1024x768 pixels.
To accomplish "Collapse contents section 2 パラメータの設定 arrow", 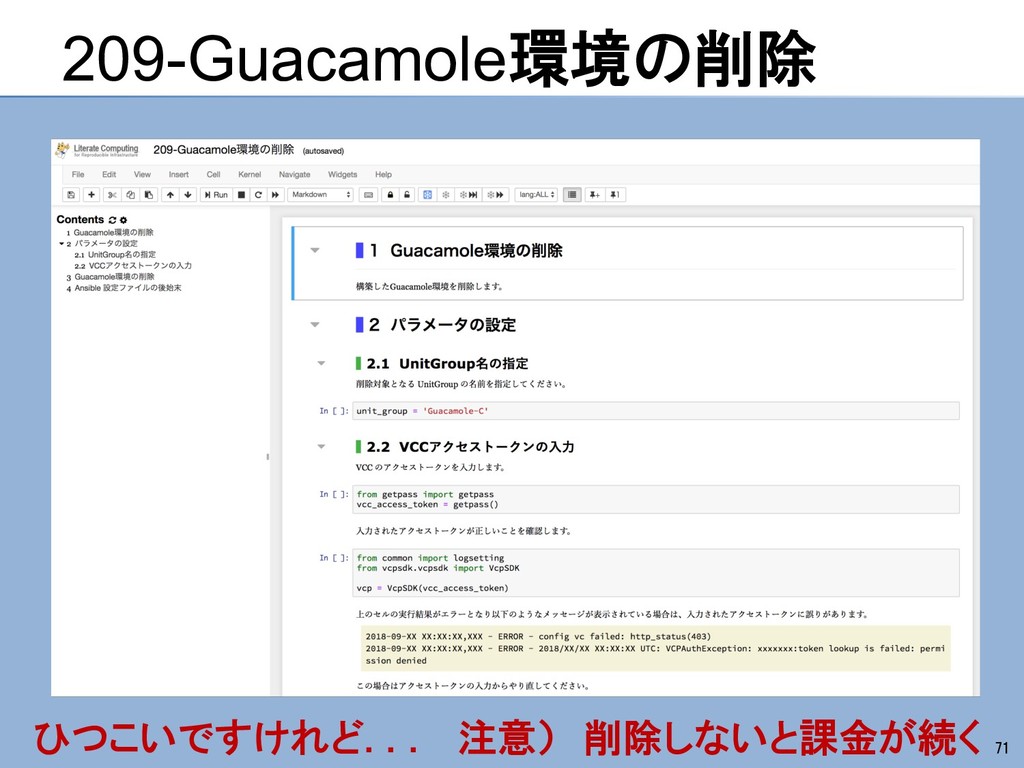I will point(61,244).
